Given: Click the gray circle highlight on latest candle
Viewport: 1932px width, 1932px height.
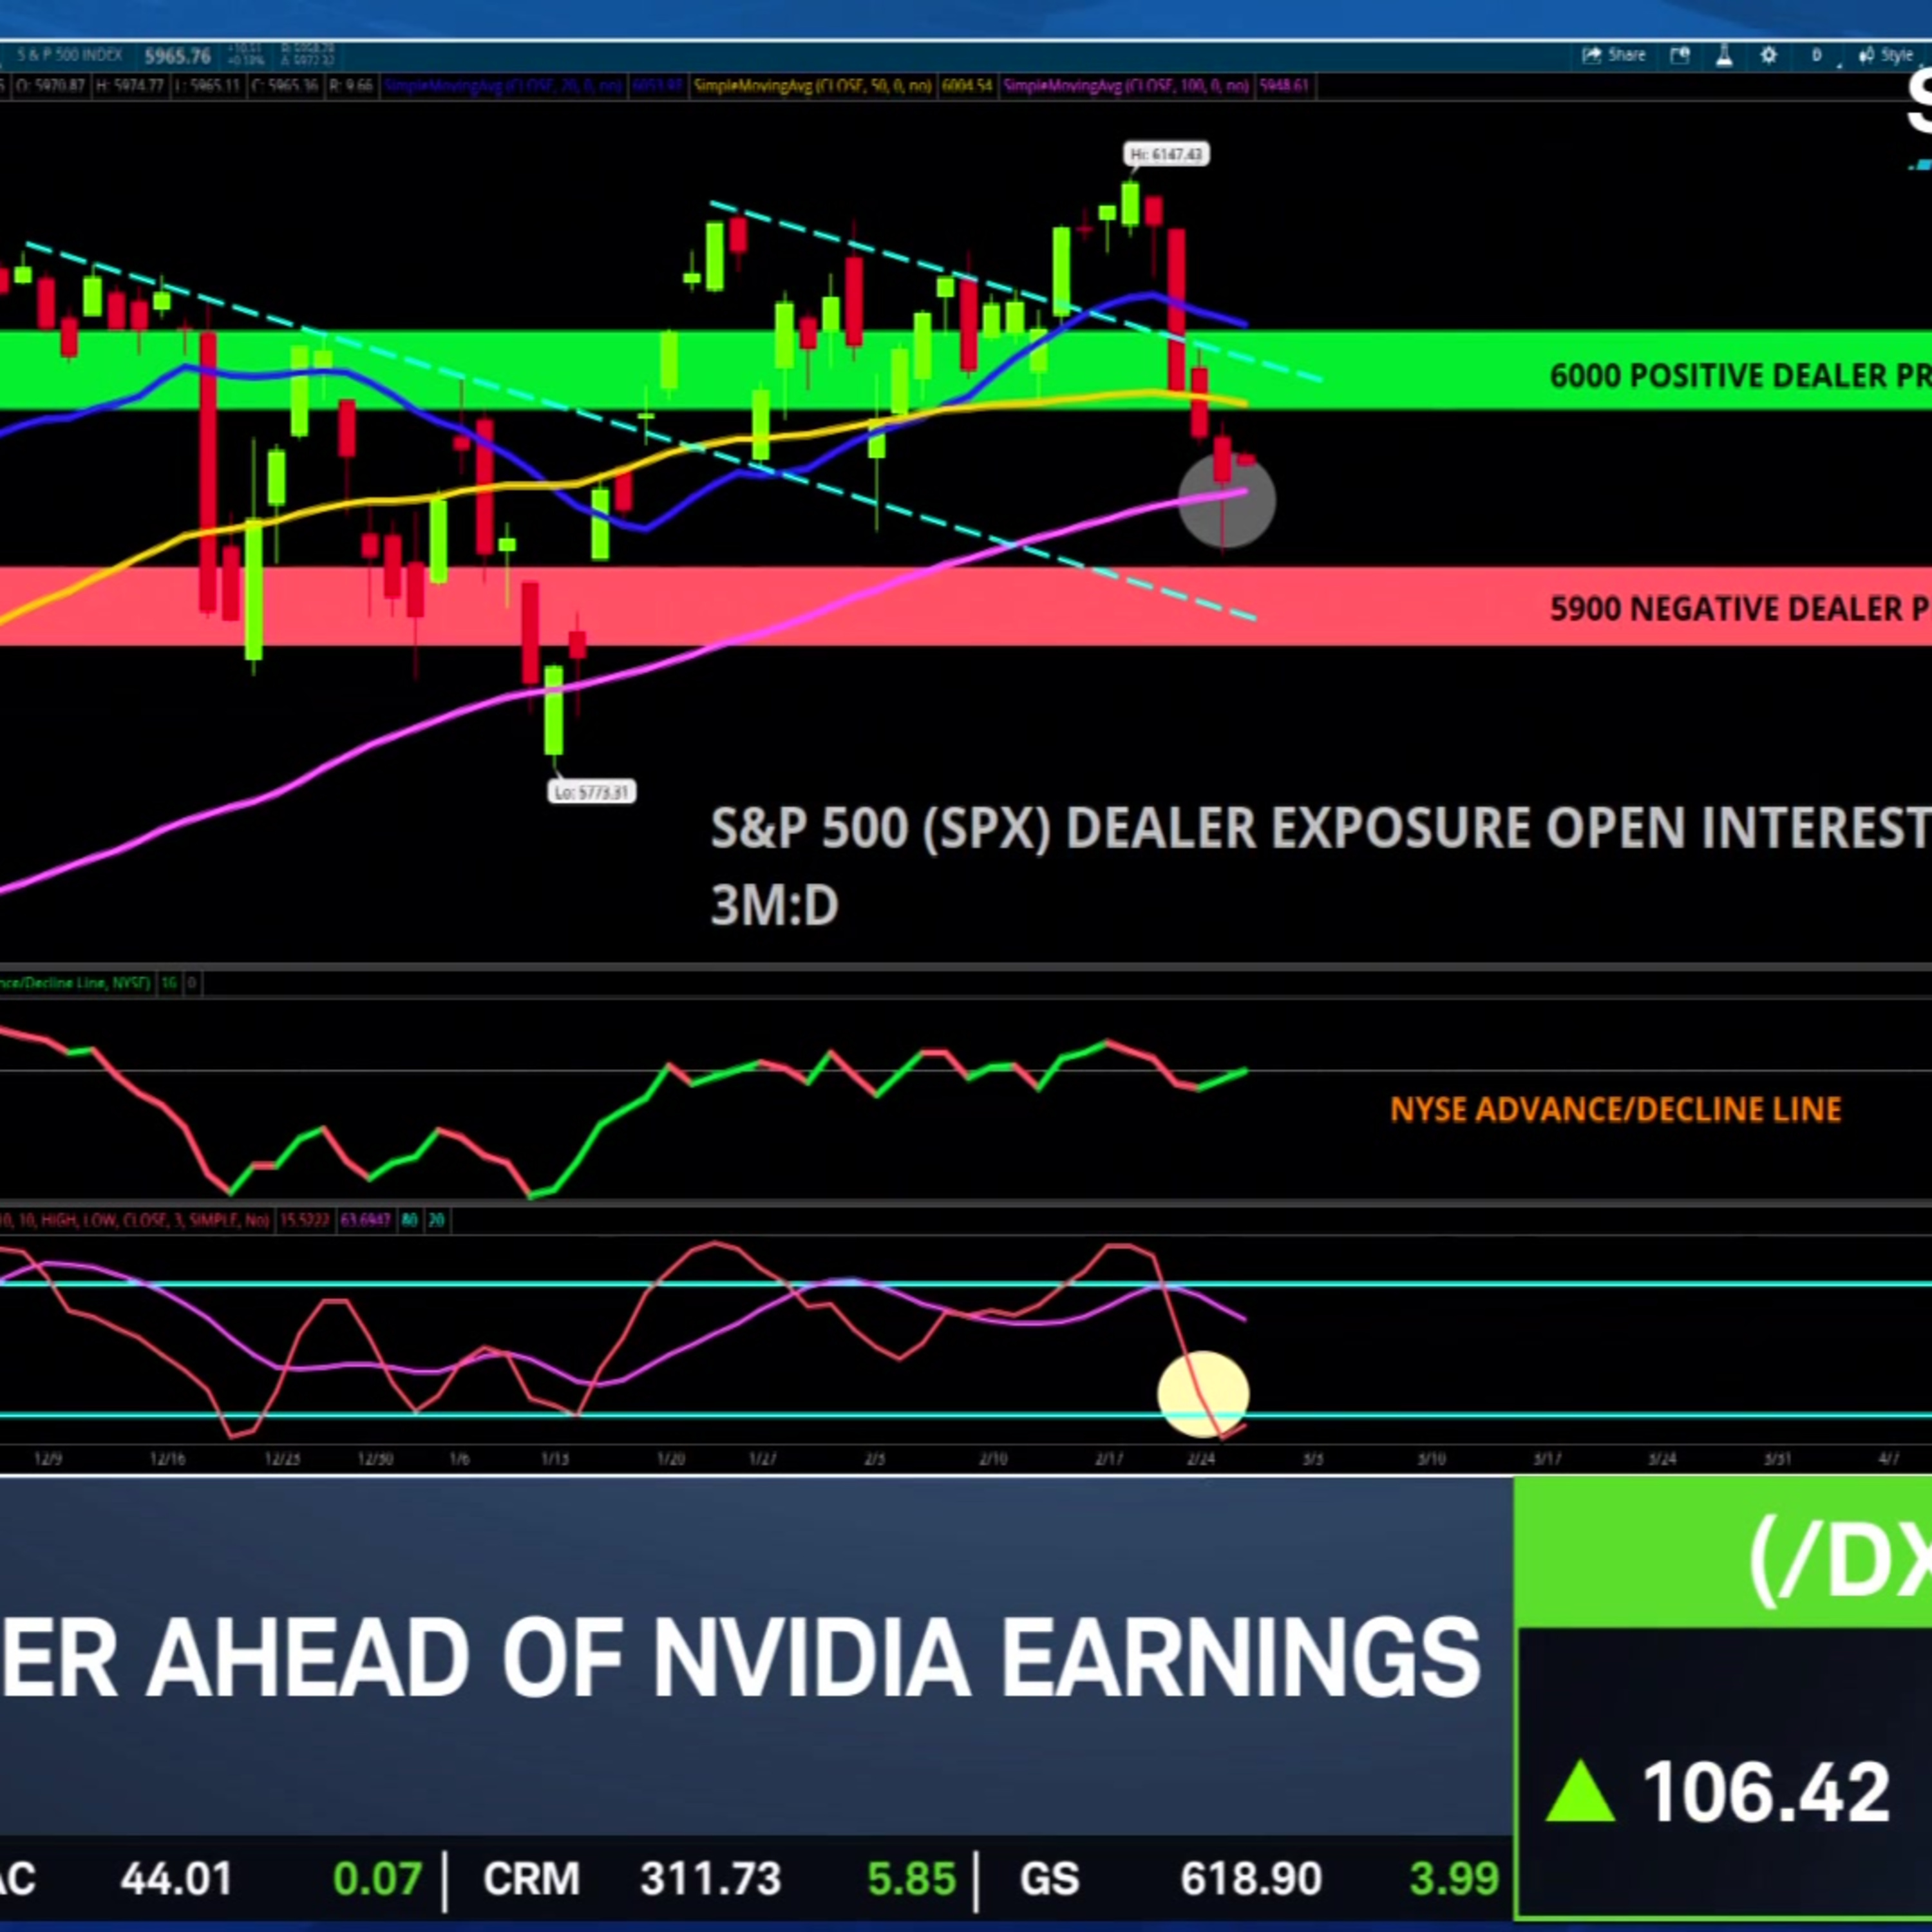Looking at the screenshot, I should point(1227,501).
